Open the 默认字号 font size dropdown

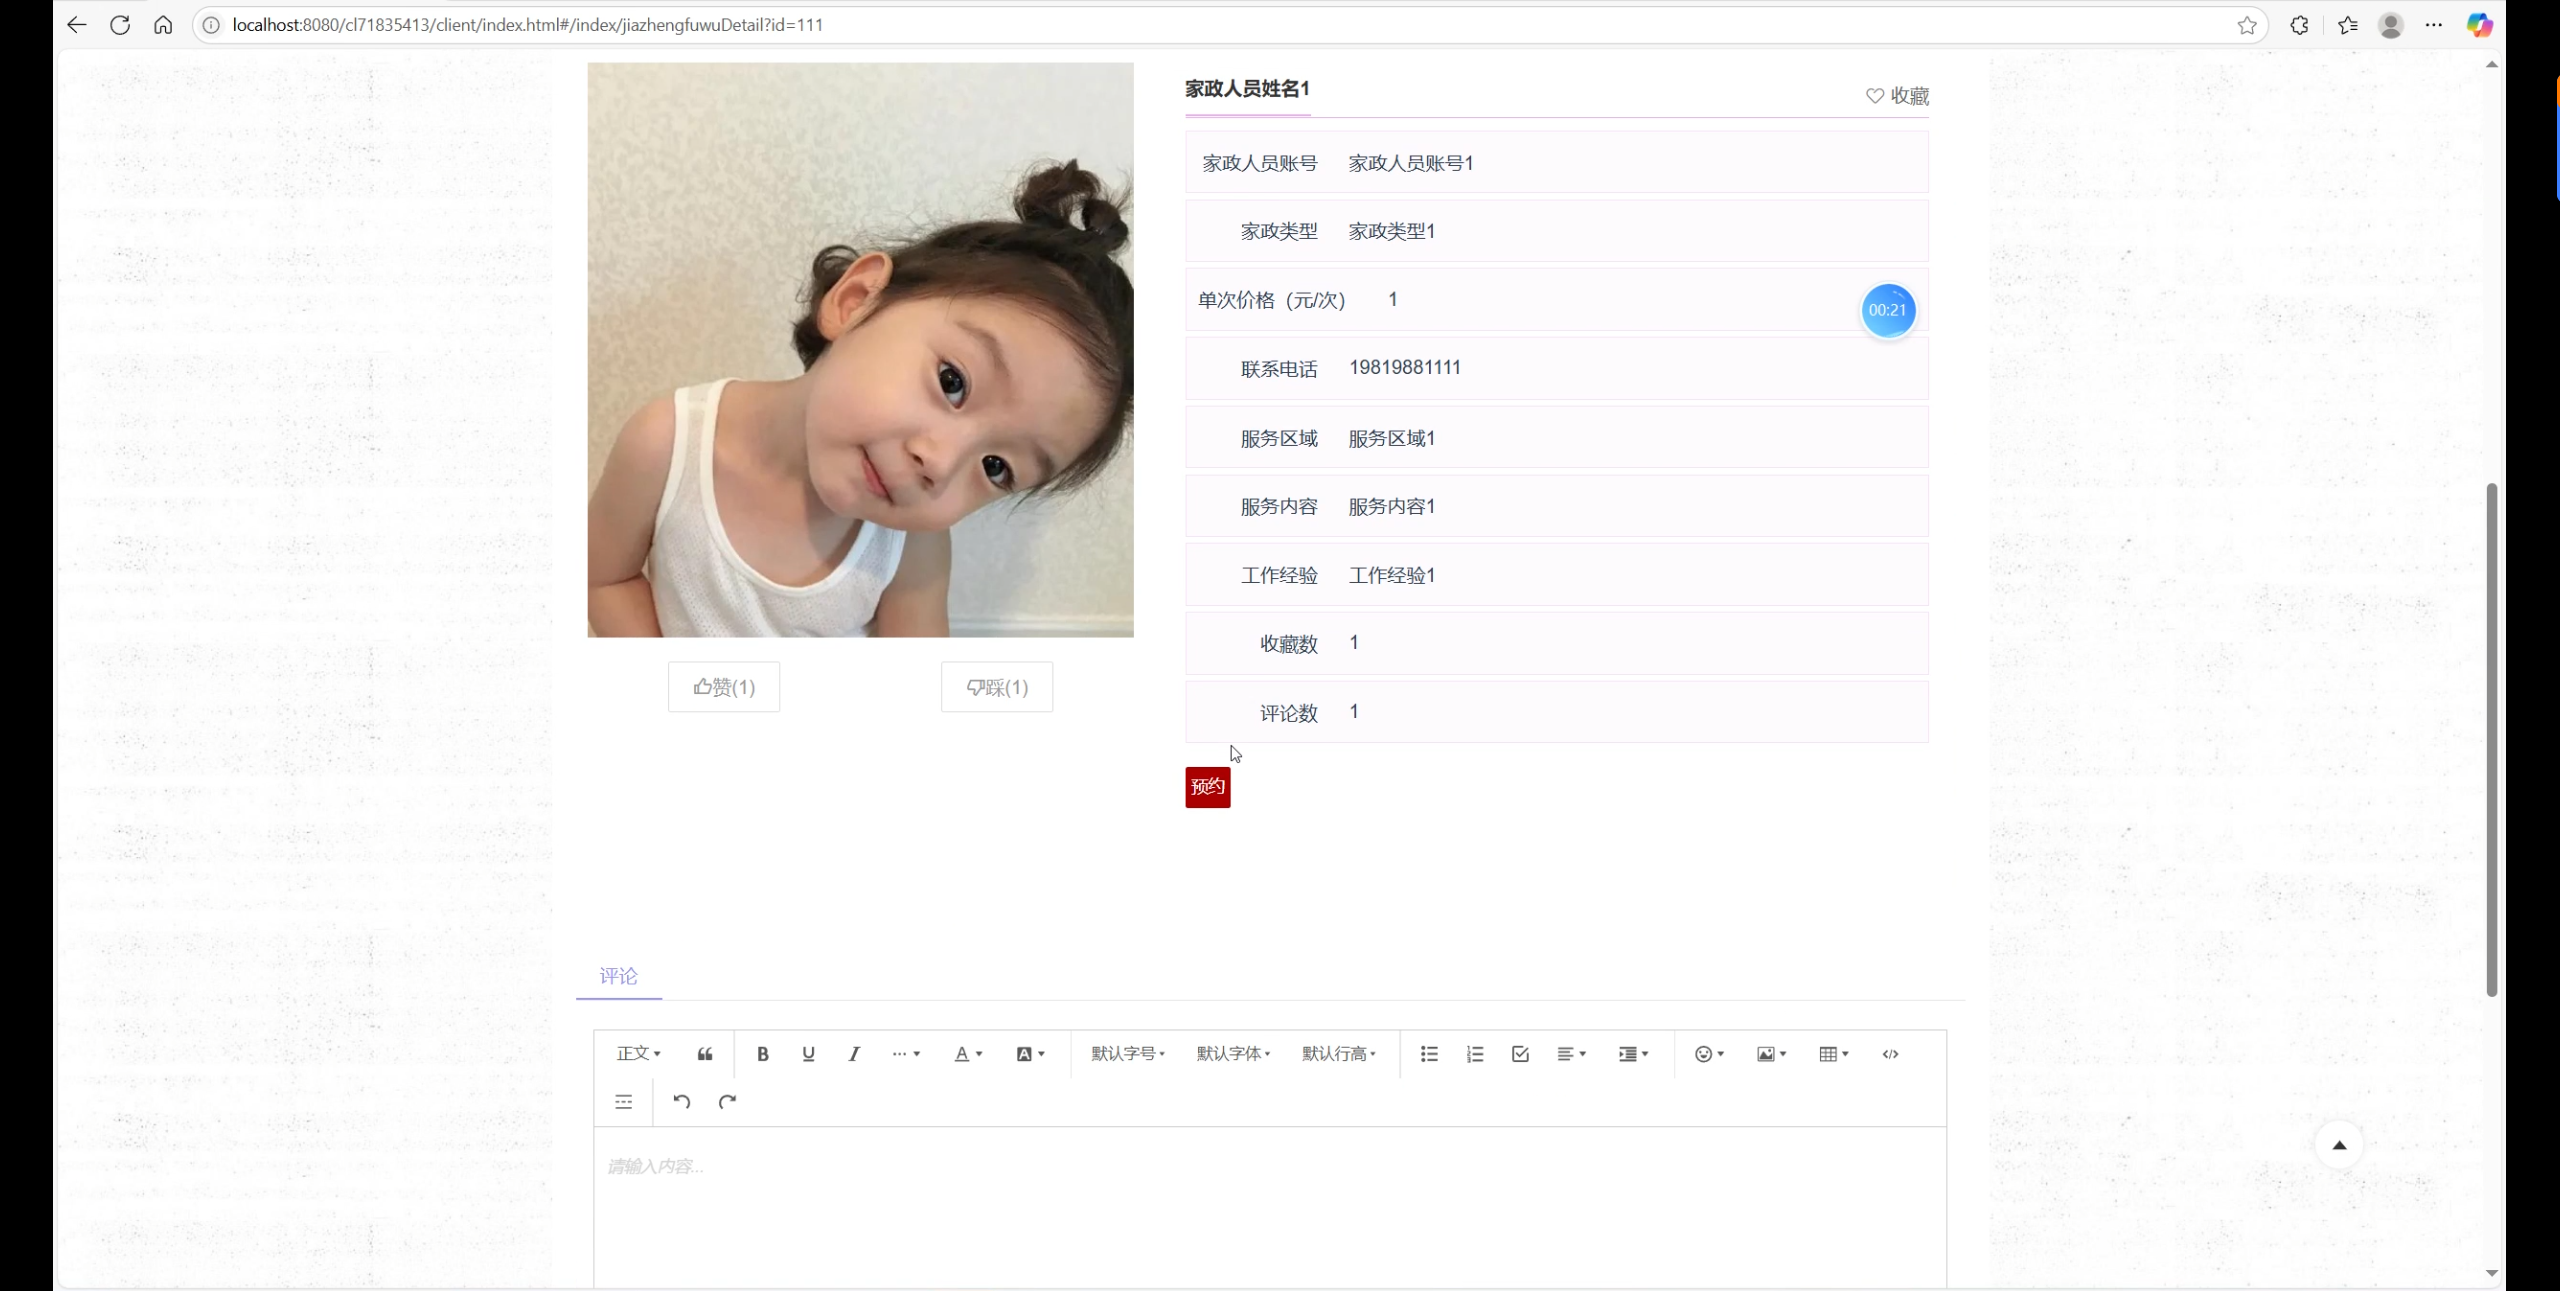[x=1127, y=1054]
